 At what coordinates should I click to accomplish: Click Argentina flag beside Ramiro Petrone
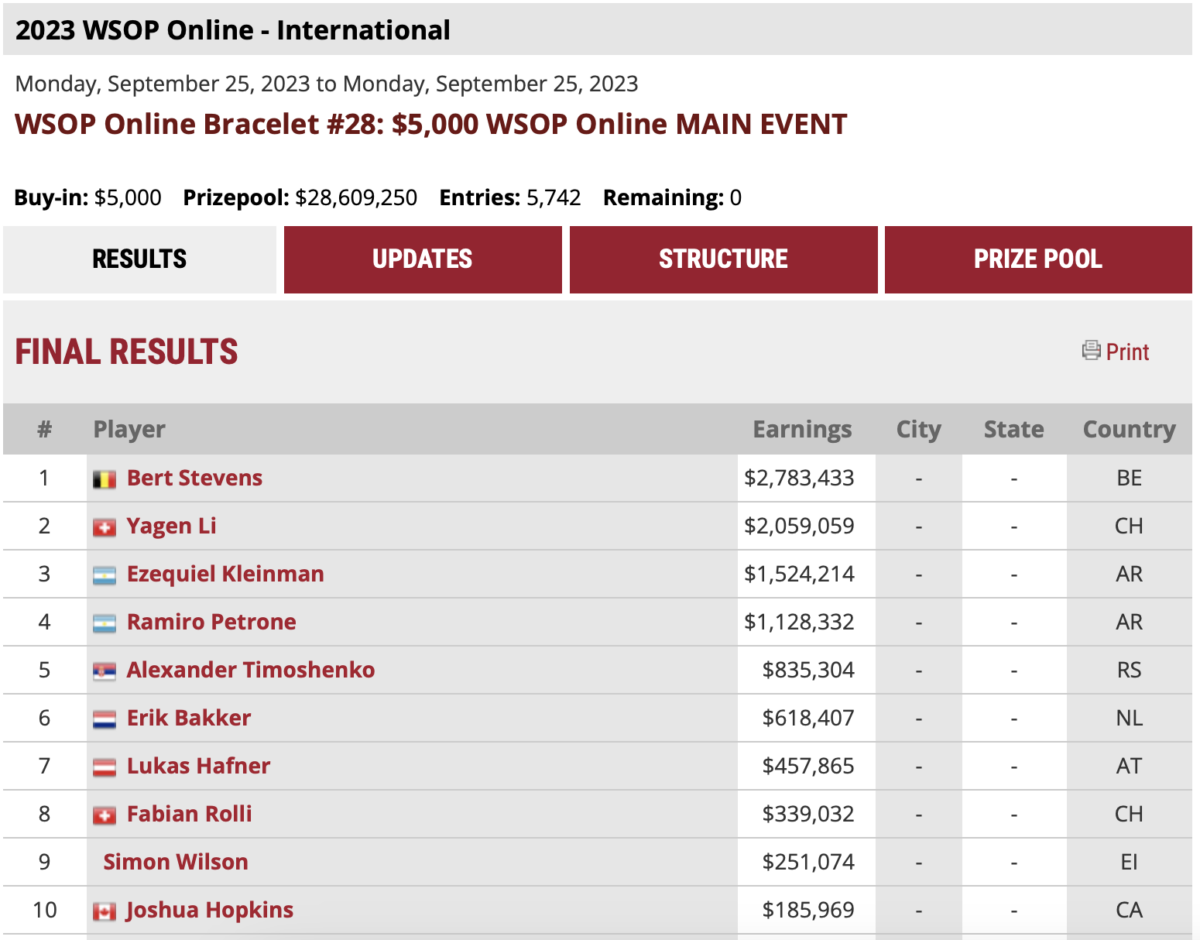pyautogui.click(x=104, y=623)
